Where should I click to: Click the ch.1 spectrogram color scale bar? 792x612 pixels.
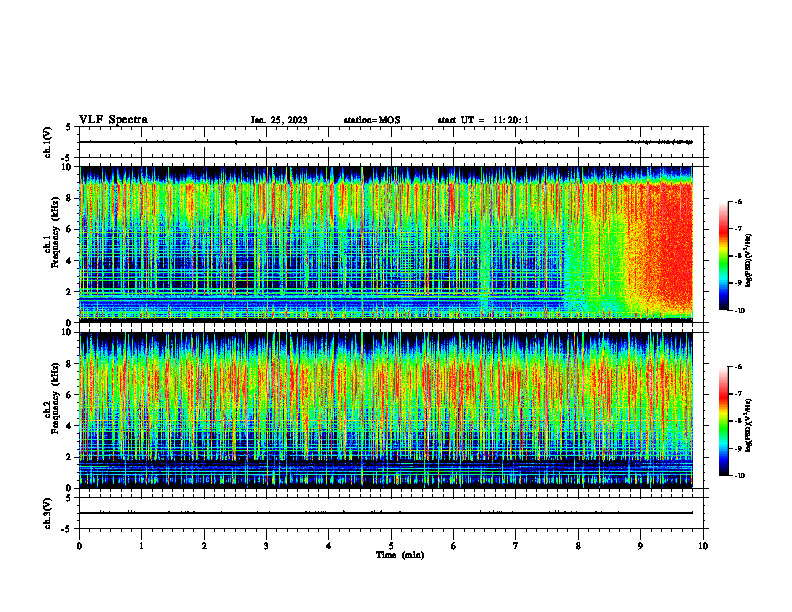(x=723, y=256)
